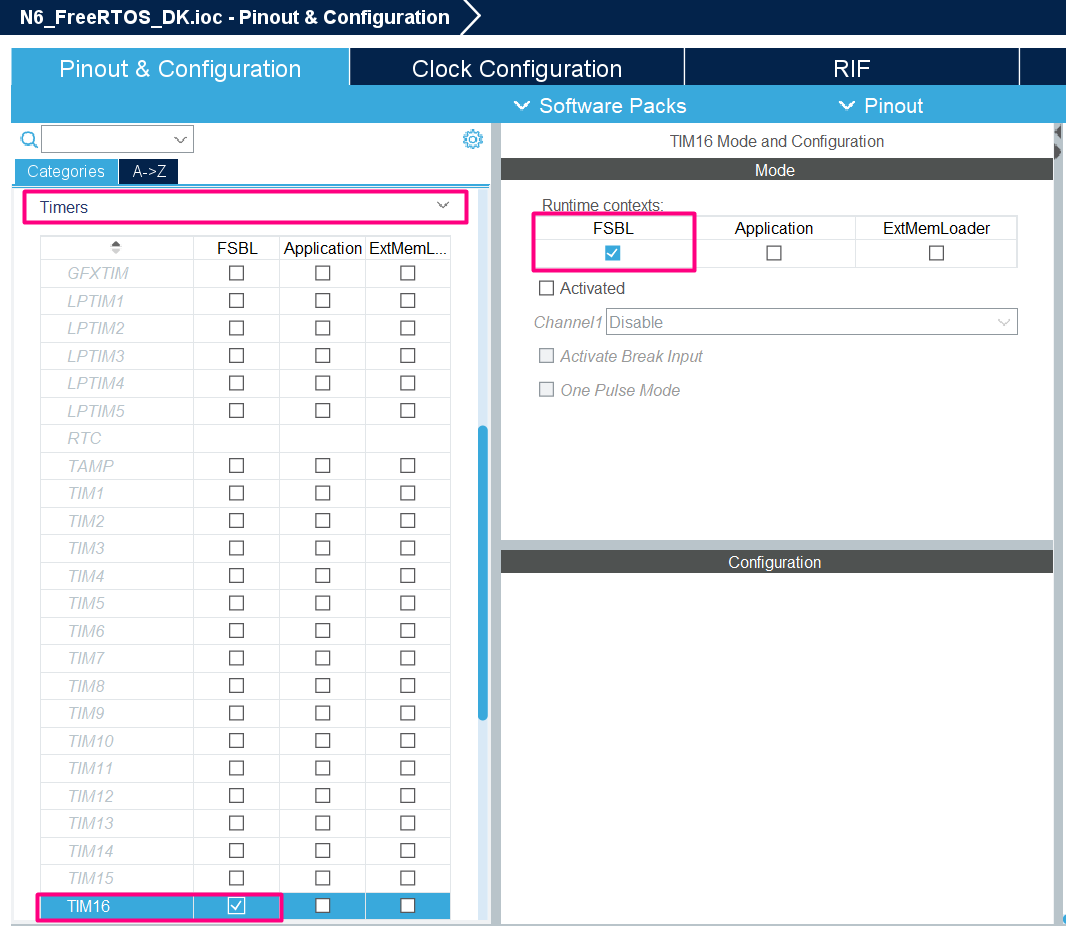Switch to the A->Z peripheral view
Screen dimensions: 1066x934
coord(148,171)
